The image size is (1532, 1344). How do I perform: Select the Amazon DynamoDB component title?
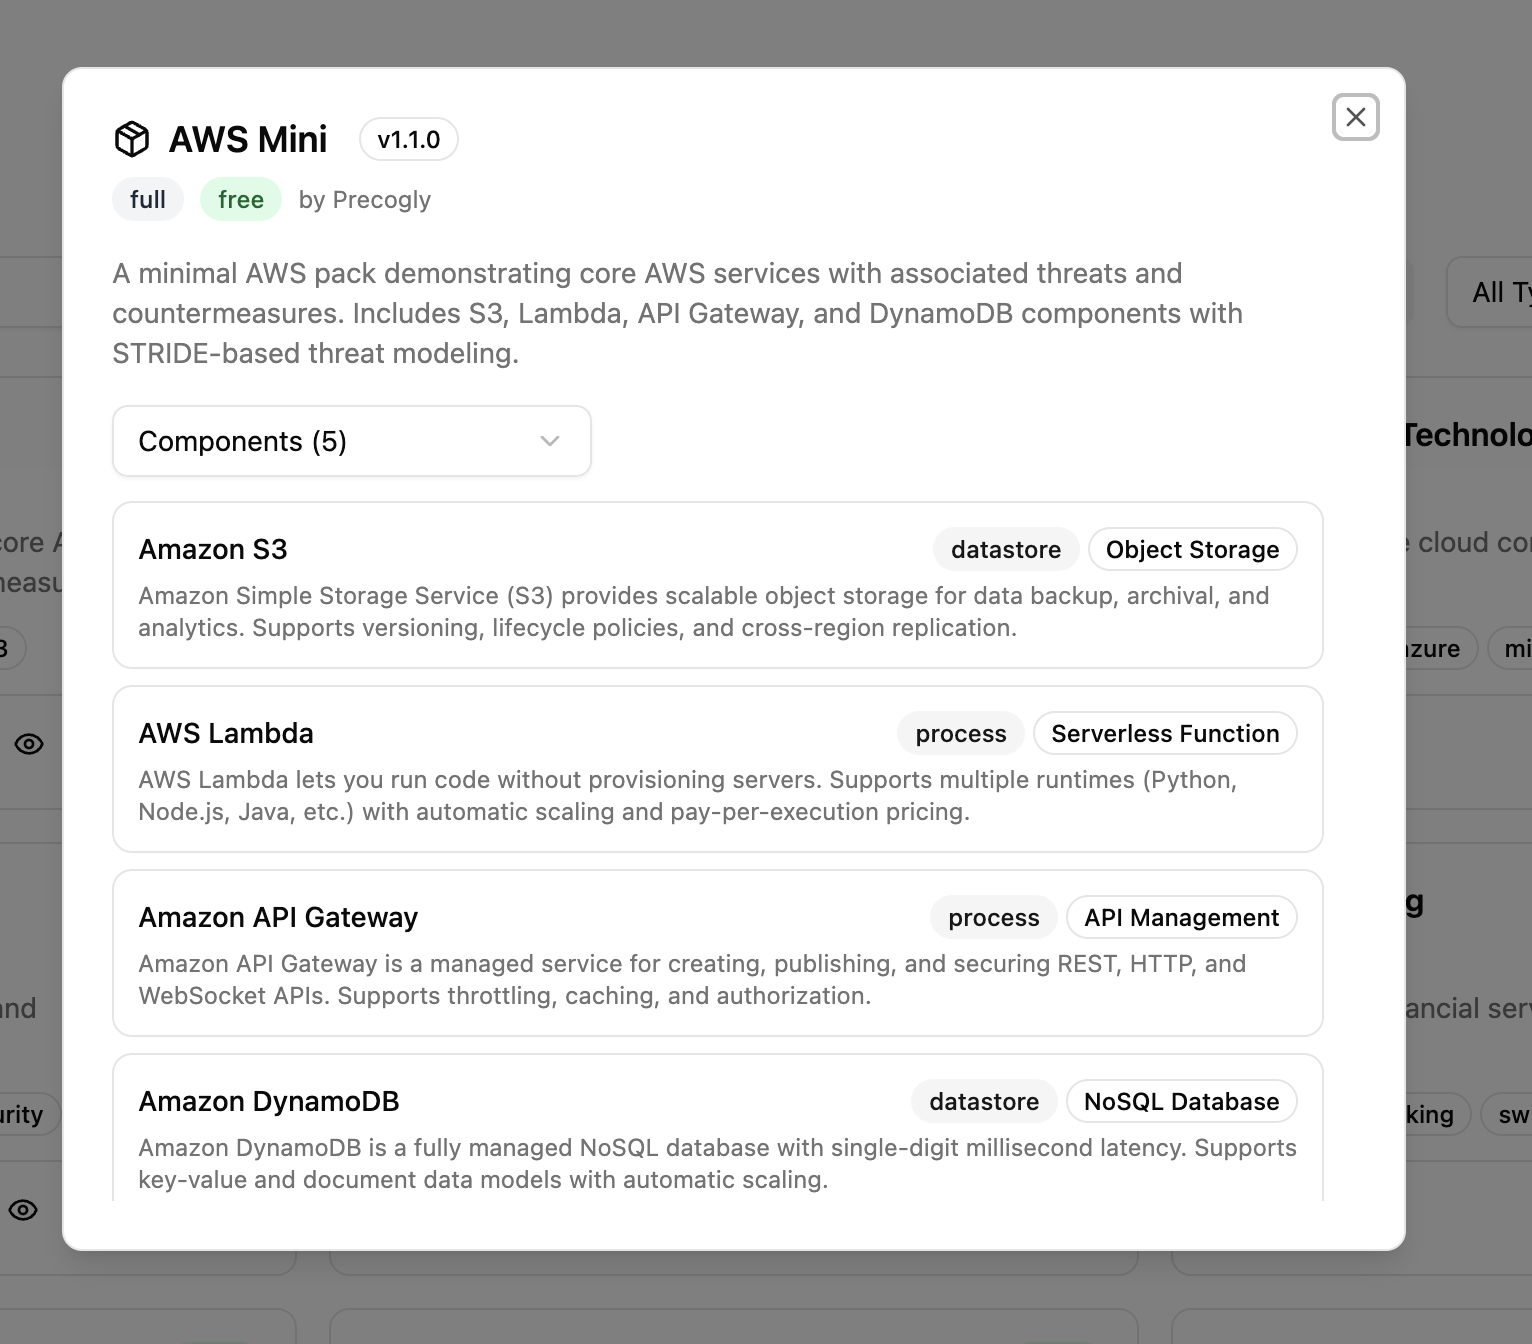click(269, 1101)
